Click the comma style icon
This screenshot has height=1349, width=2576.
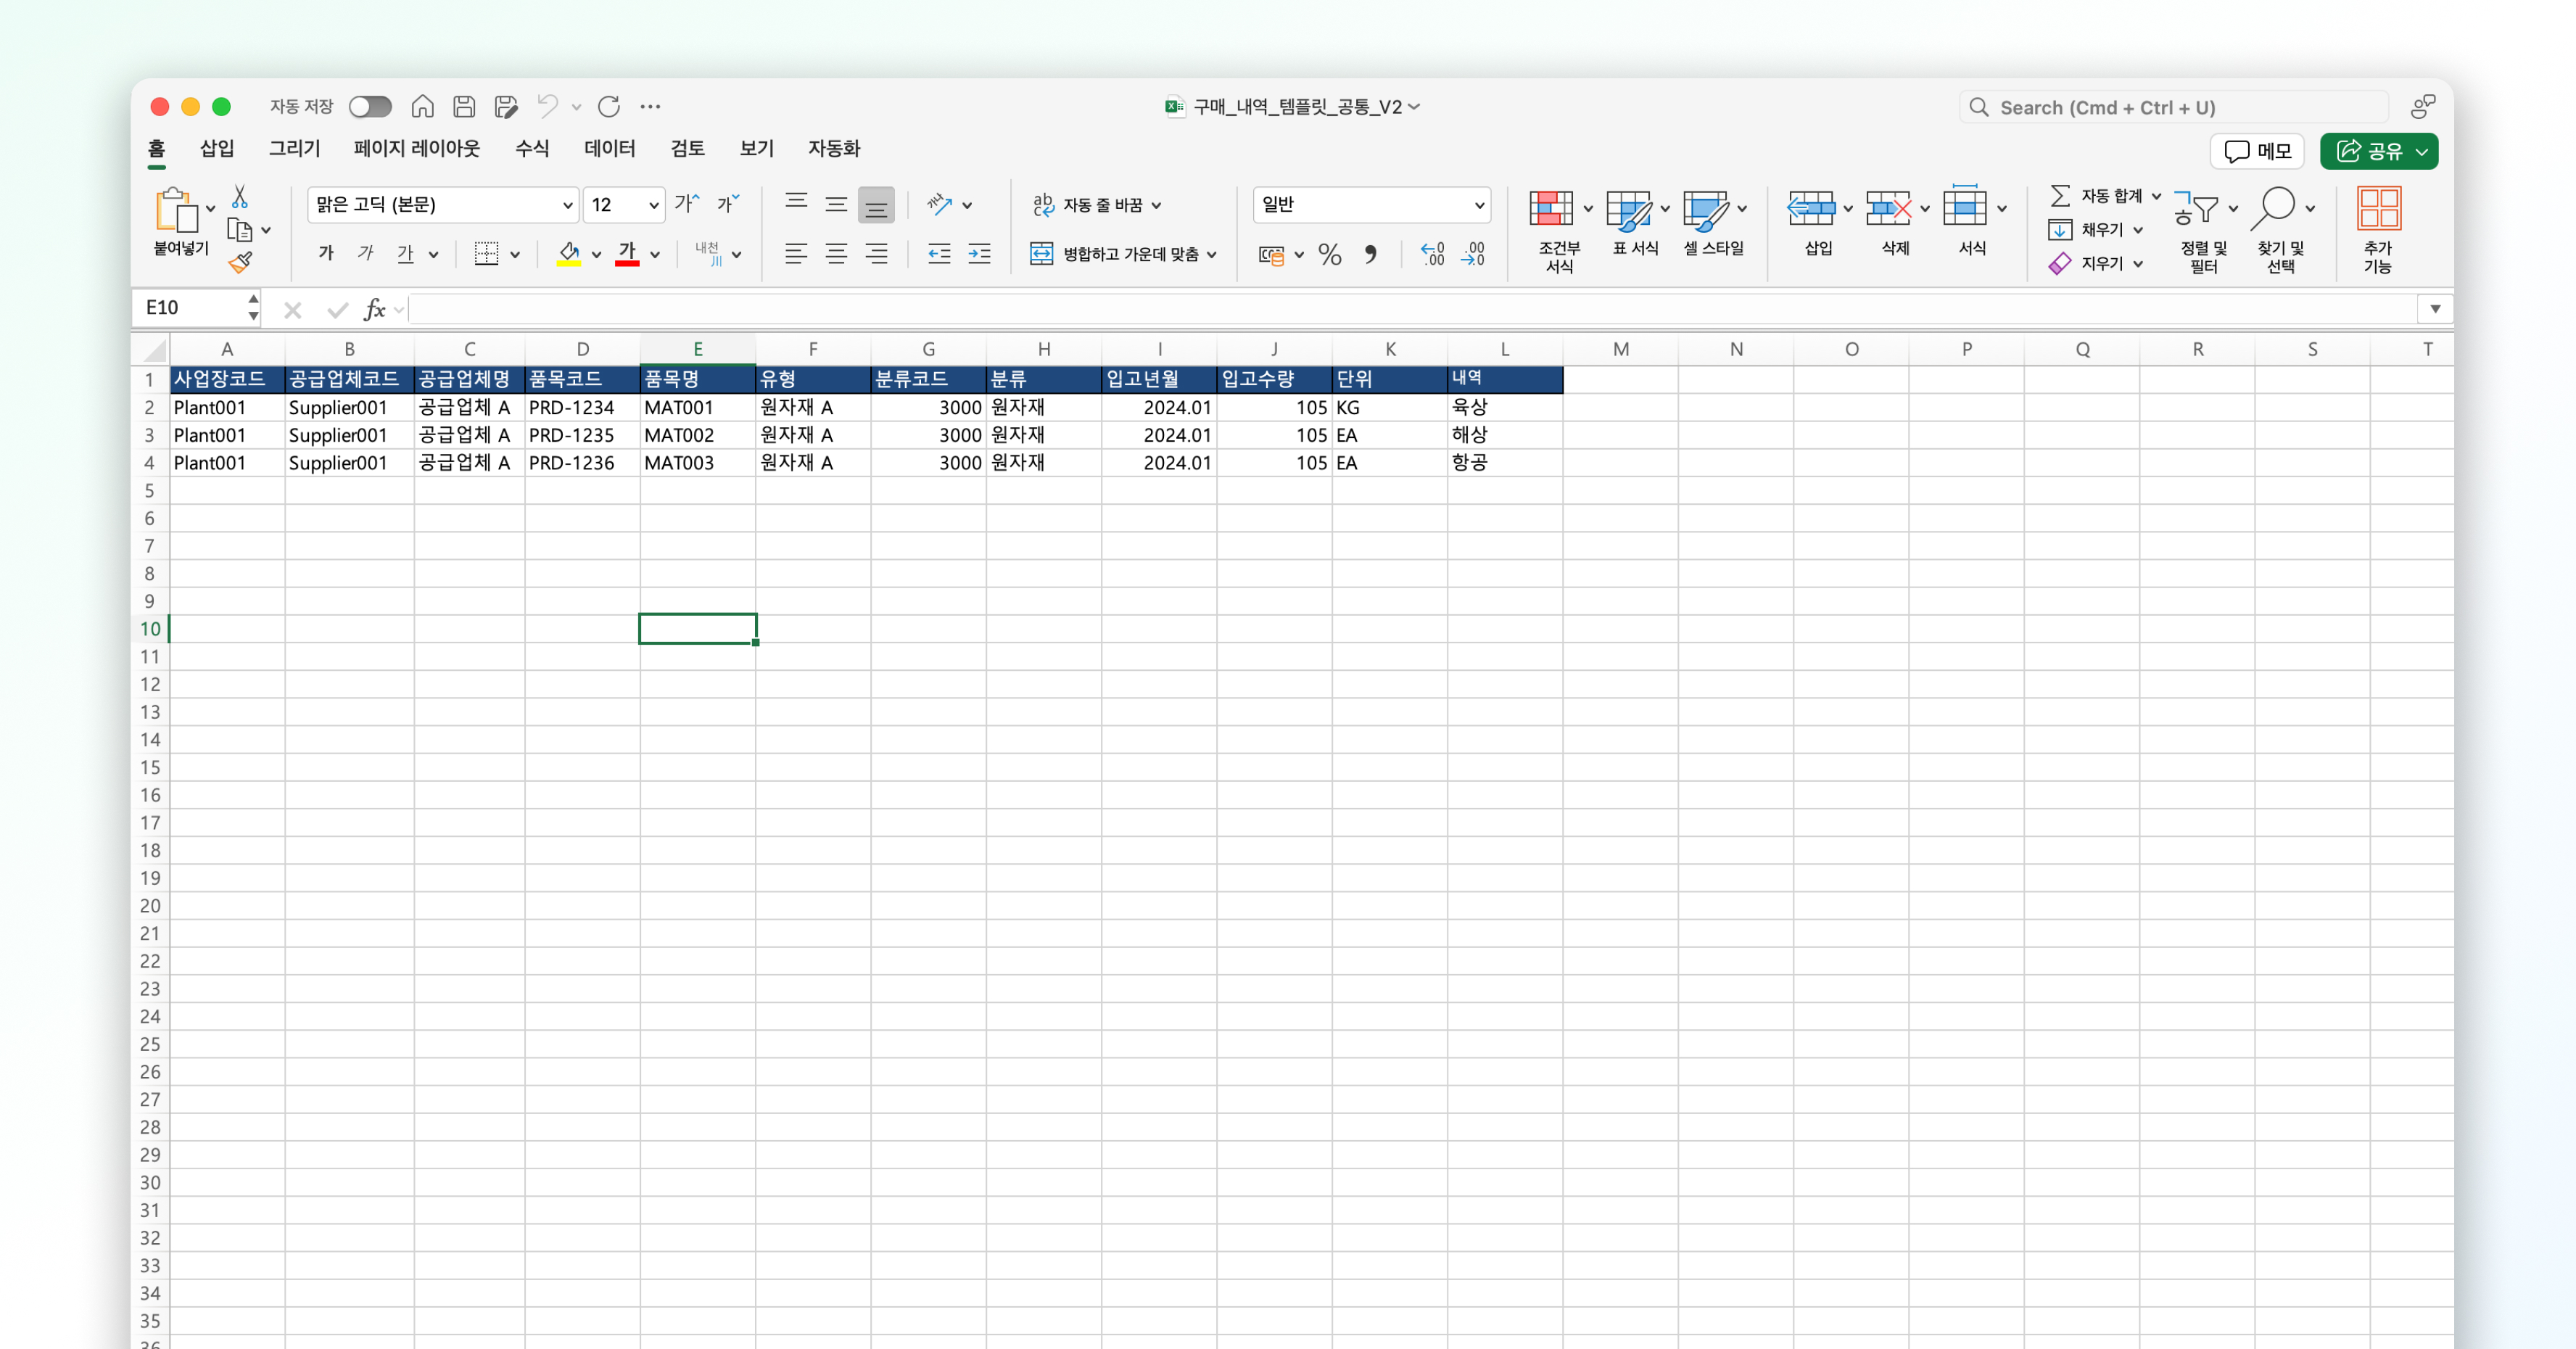1371,255
